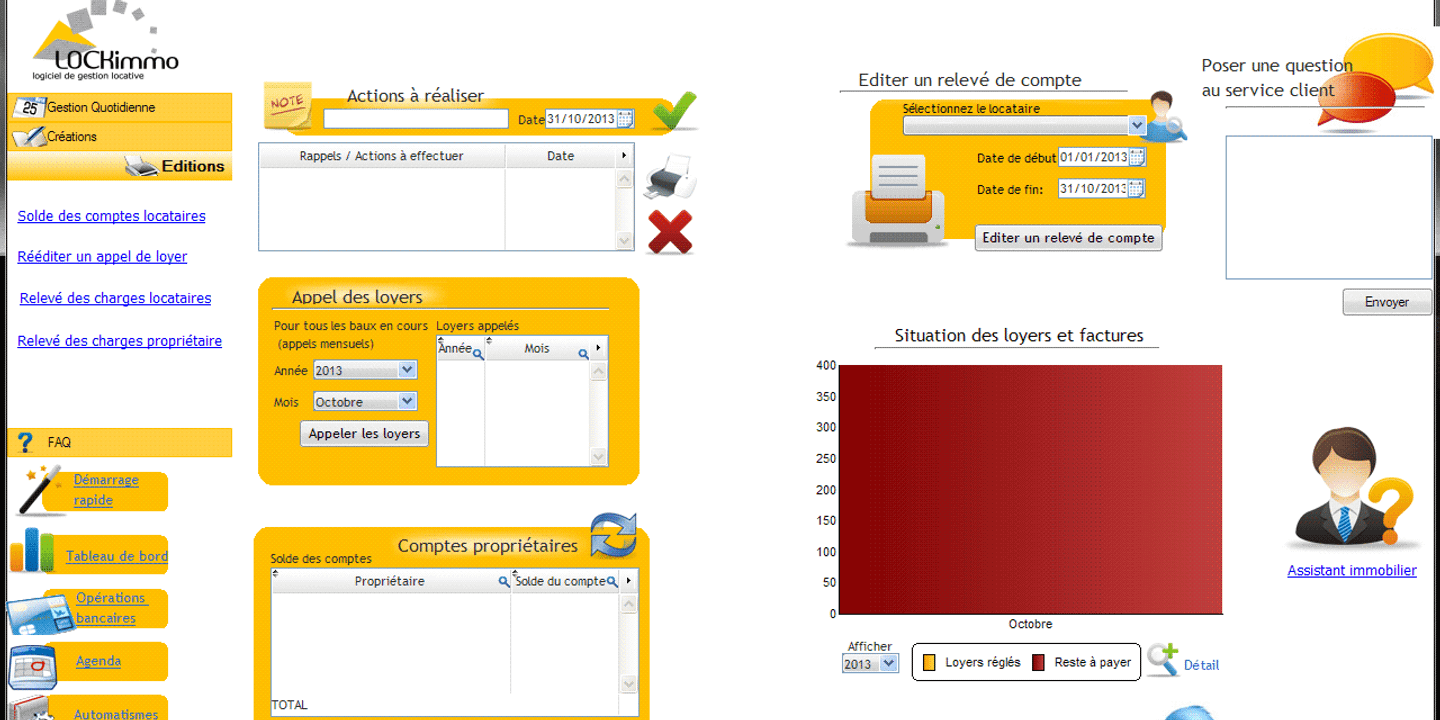The width and height of the screenshot is (1440, 720).
Task: Sort by Rappels / Actions à effectuer header
Action: click(x=382, y=156)
